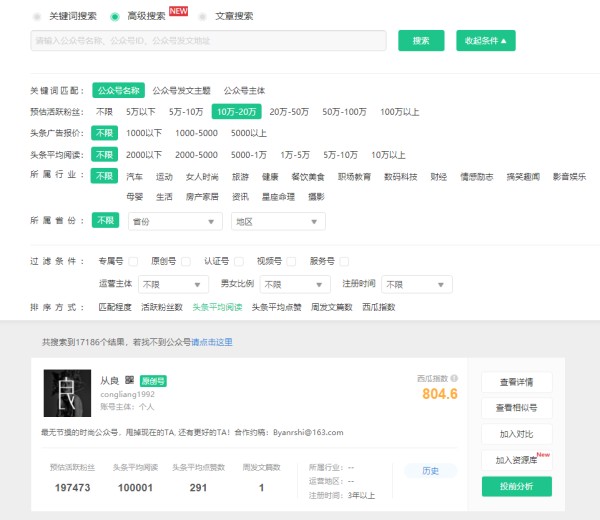This screenshot has height=520, width=600.
Task: Collapse filters with 收起条件 button
Action: coord(486,41)
